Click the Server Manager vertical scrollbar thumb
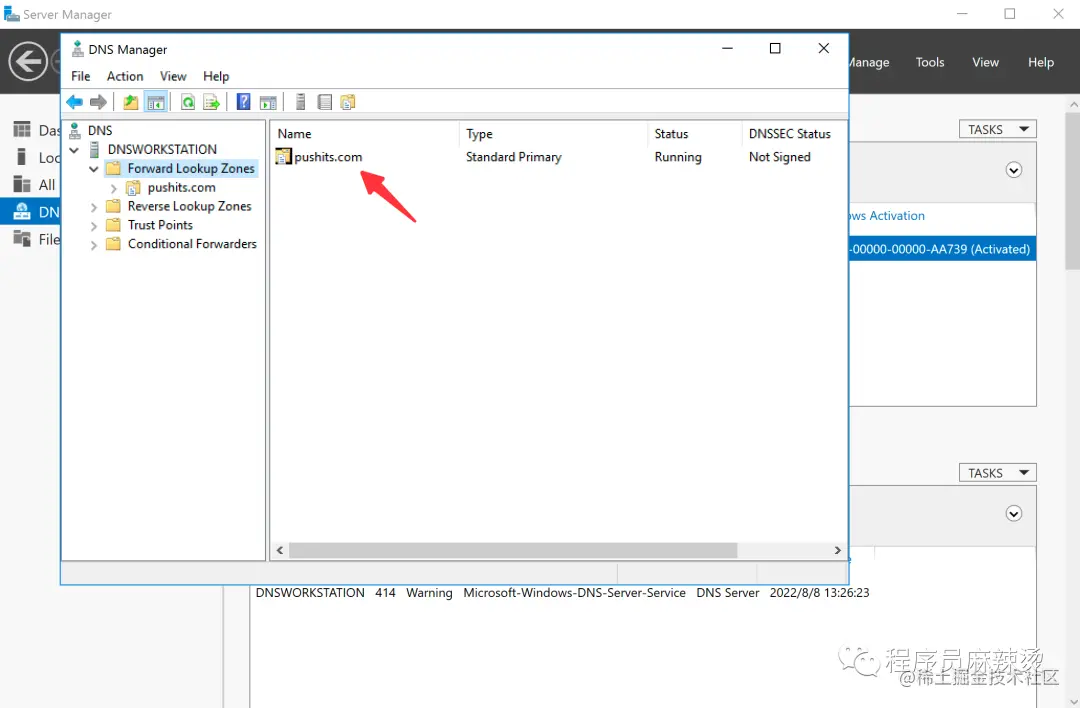This screenshot has width=1080, height=708. 1073,193
